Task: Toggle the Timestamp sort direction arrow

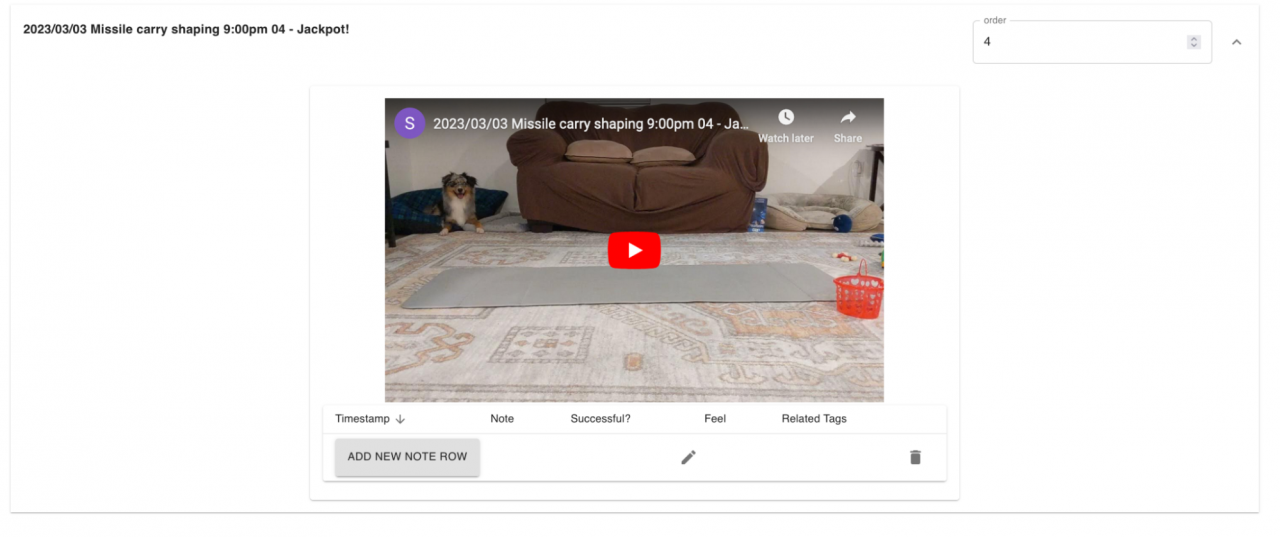Action: tap(400, 419)
